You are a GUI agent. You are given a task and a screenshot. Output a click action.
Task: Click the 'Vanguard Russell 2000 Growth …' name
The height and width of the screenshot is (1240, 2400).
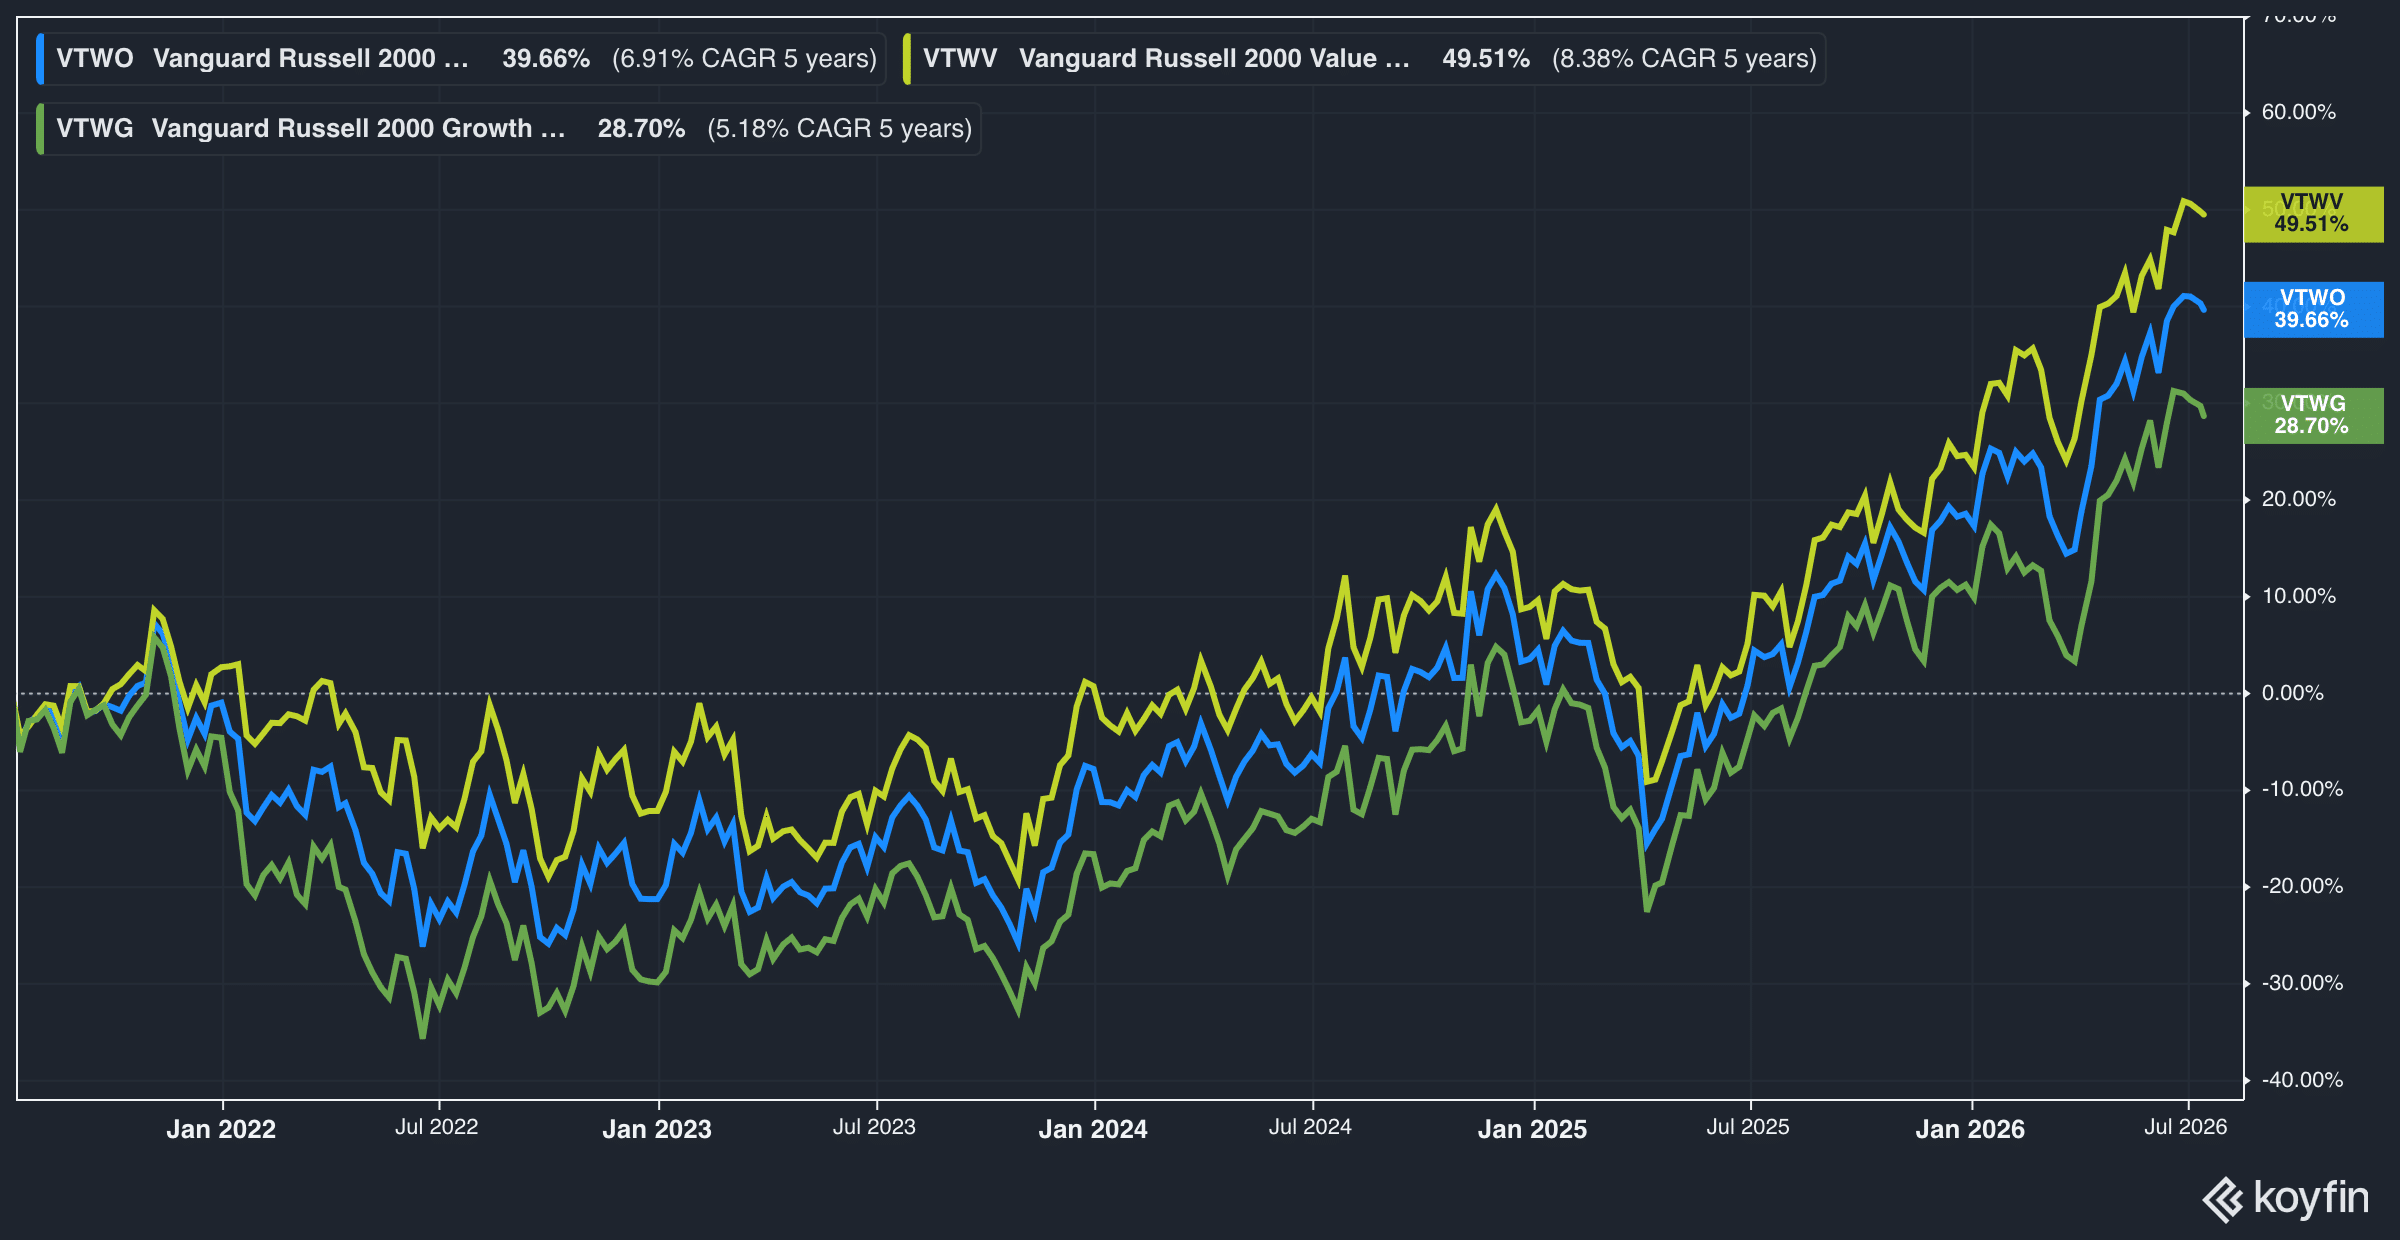pos(359,129)
